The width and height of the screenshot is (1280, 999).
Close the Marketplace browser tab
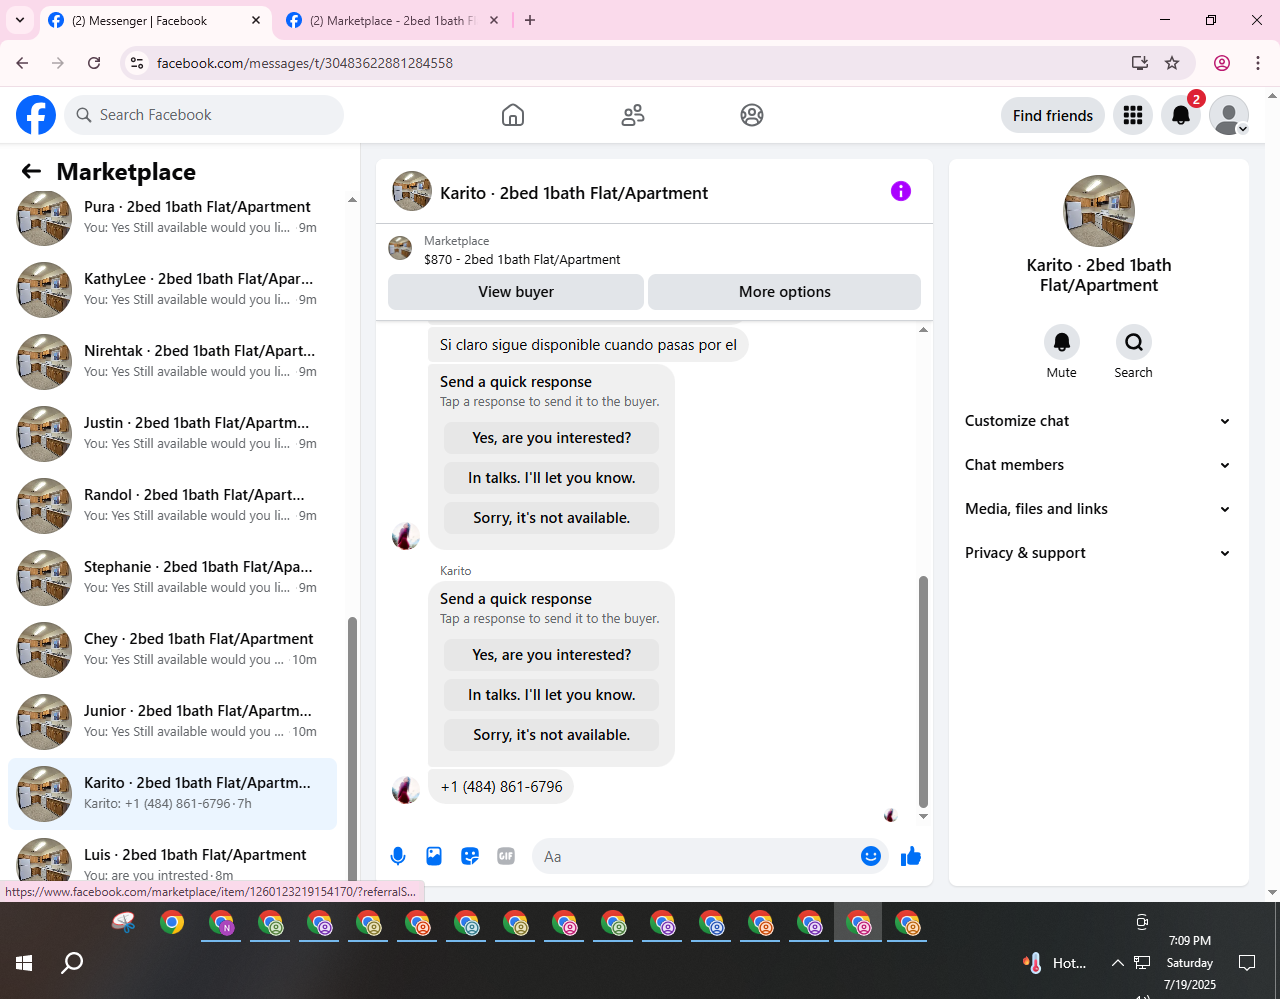coord(494,20)
